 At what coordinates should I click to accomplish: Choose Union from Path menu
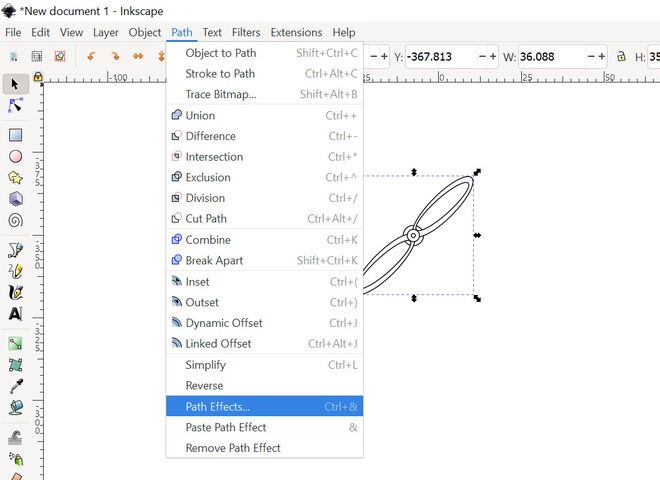(x=265, y=115)
